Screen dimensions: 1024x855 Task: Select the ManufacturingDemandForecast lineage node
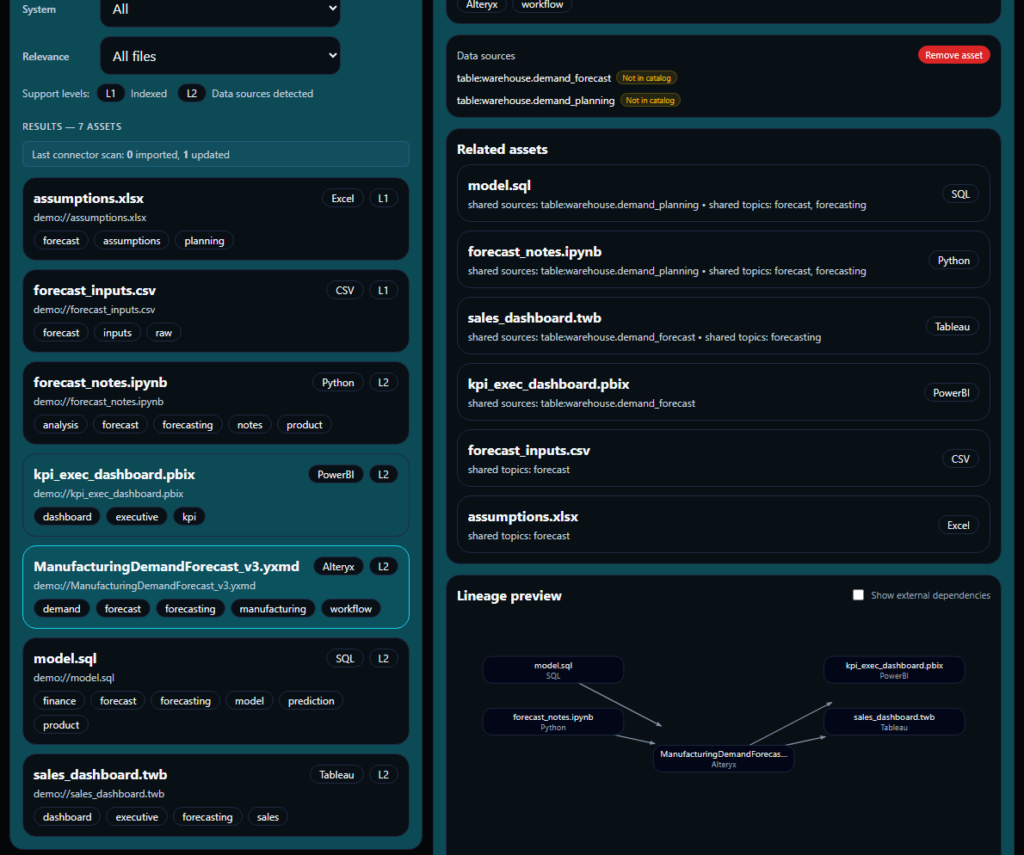pyautogui.click(x=724, y=758)
